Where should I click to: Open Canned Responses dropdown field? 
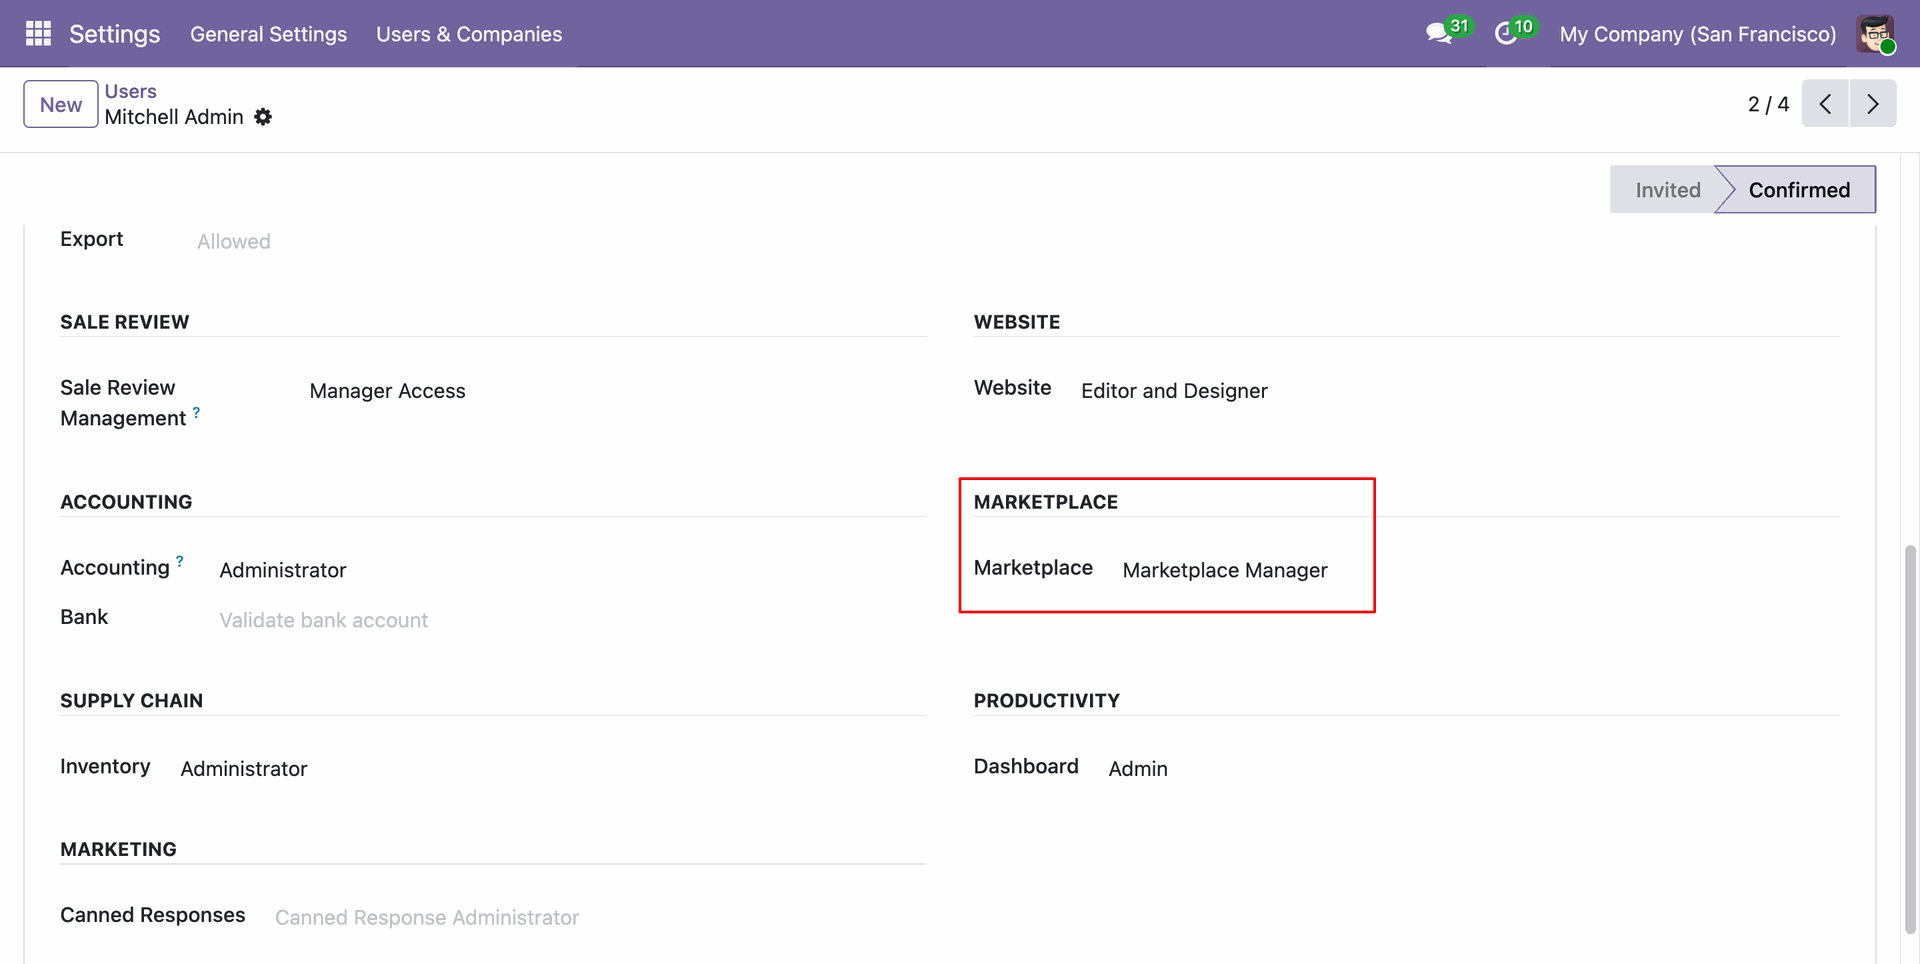427,918
